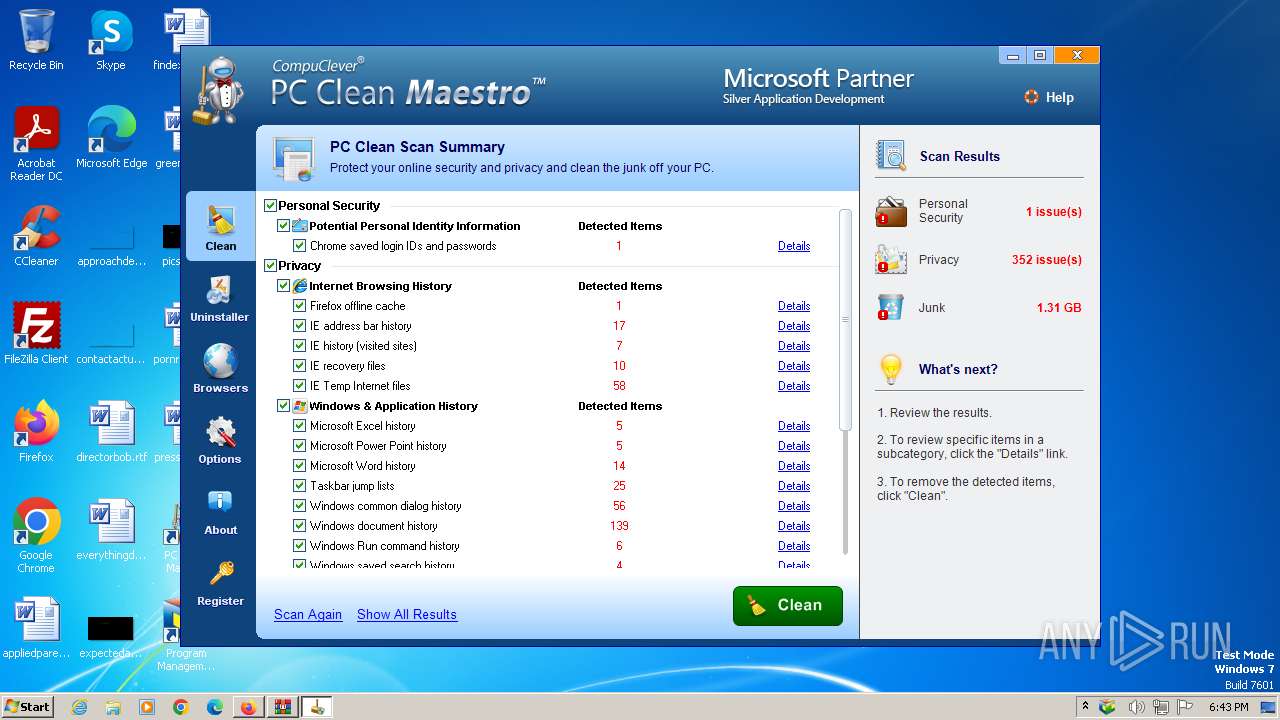Toggle the Privacy category checkbox
Image resolution: width=1280 pixels, height=720 pixels.
coord(270,266)
